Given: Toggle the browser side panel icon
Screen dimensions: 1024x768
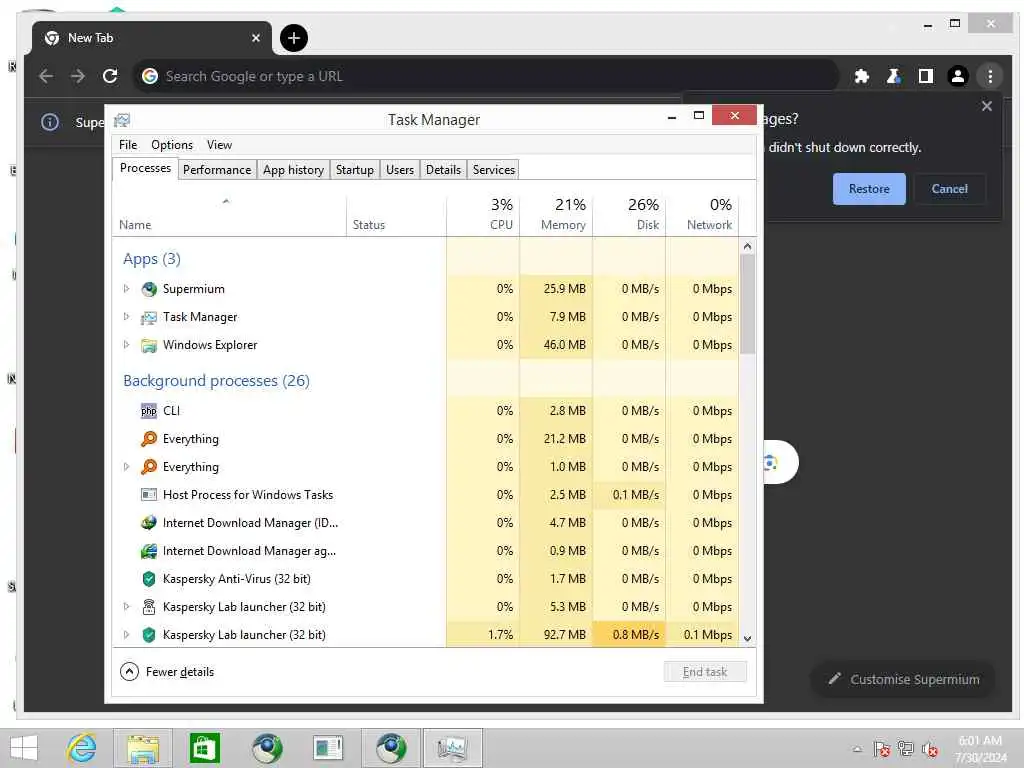Looking at the screenshot, I should tap(925, 76).
